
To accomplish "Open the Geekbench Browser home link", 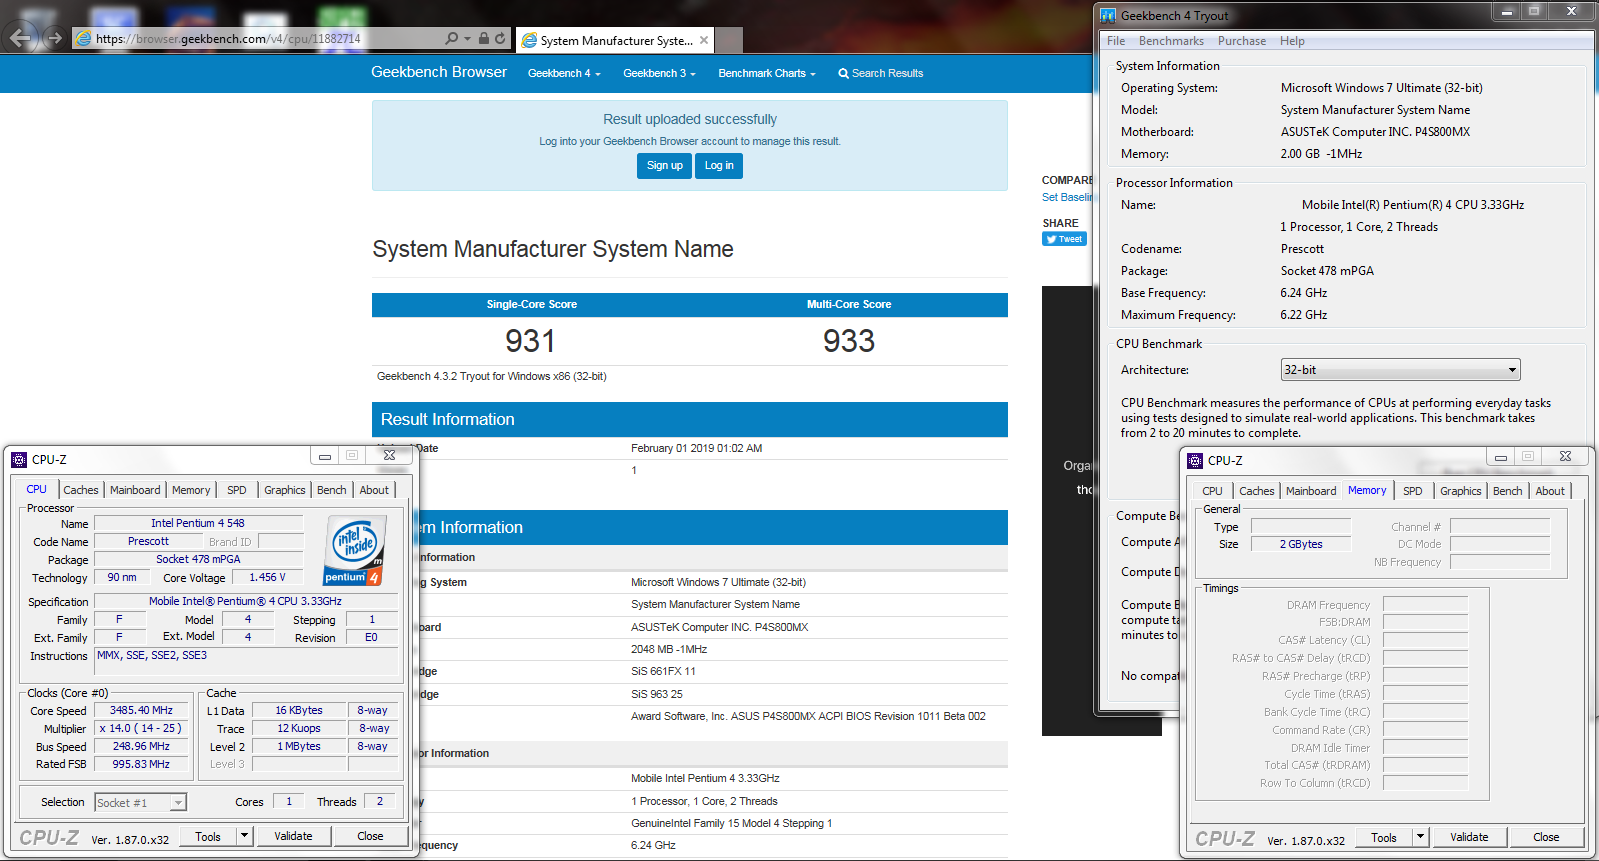I will tap(439, 72).
